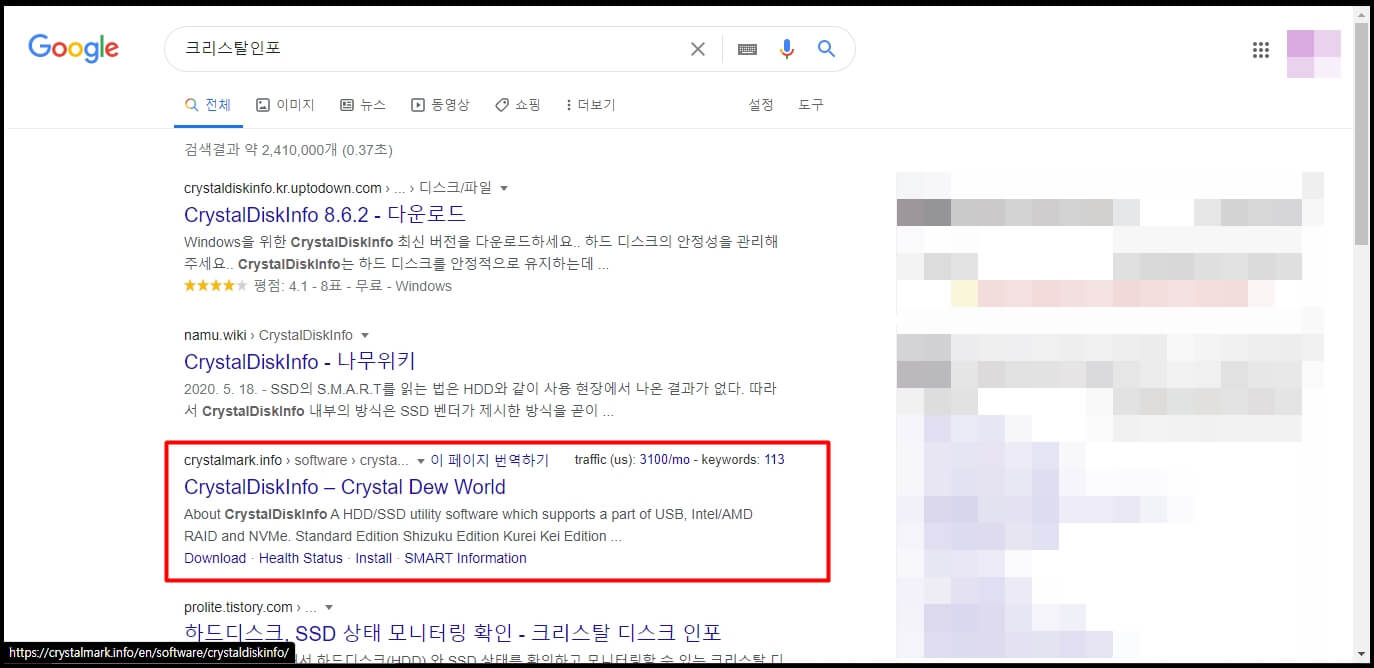Click the Health Status sitelink
The height and width of the screenshot is (668, 1374).
(x=301, y=558)
